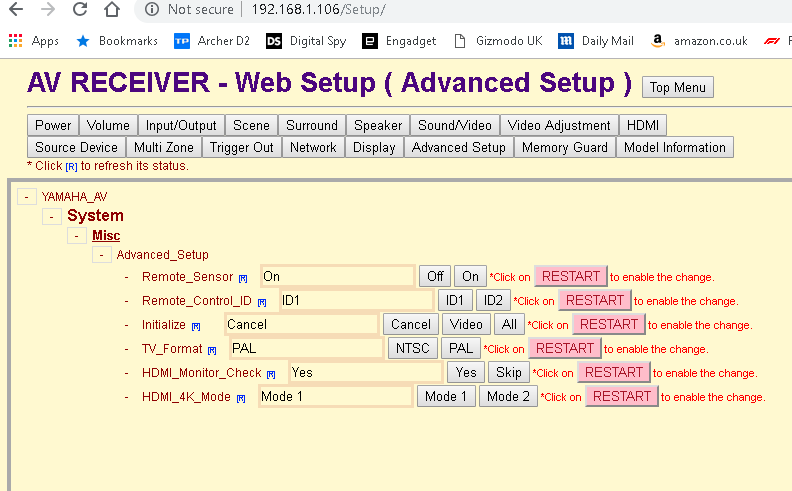792x491 pixels.
Task: Open the Sound/Video tab
Action: click(x=454, y=126)
